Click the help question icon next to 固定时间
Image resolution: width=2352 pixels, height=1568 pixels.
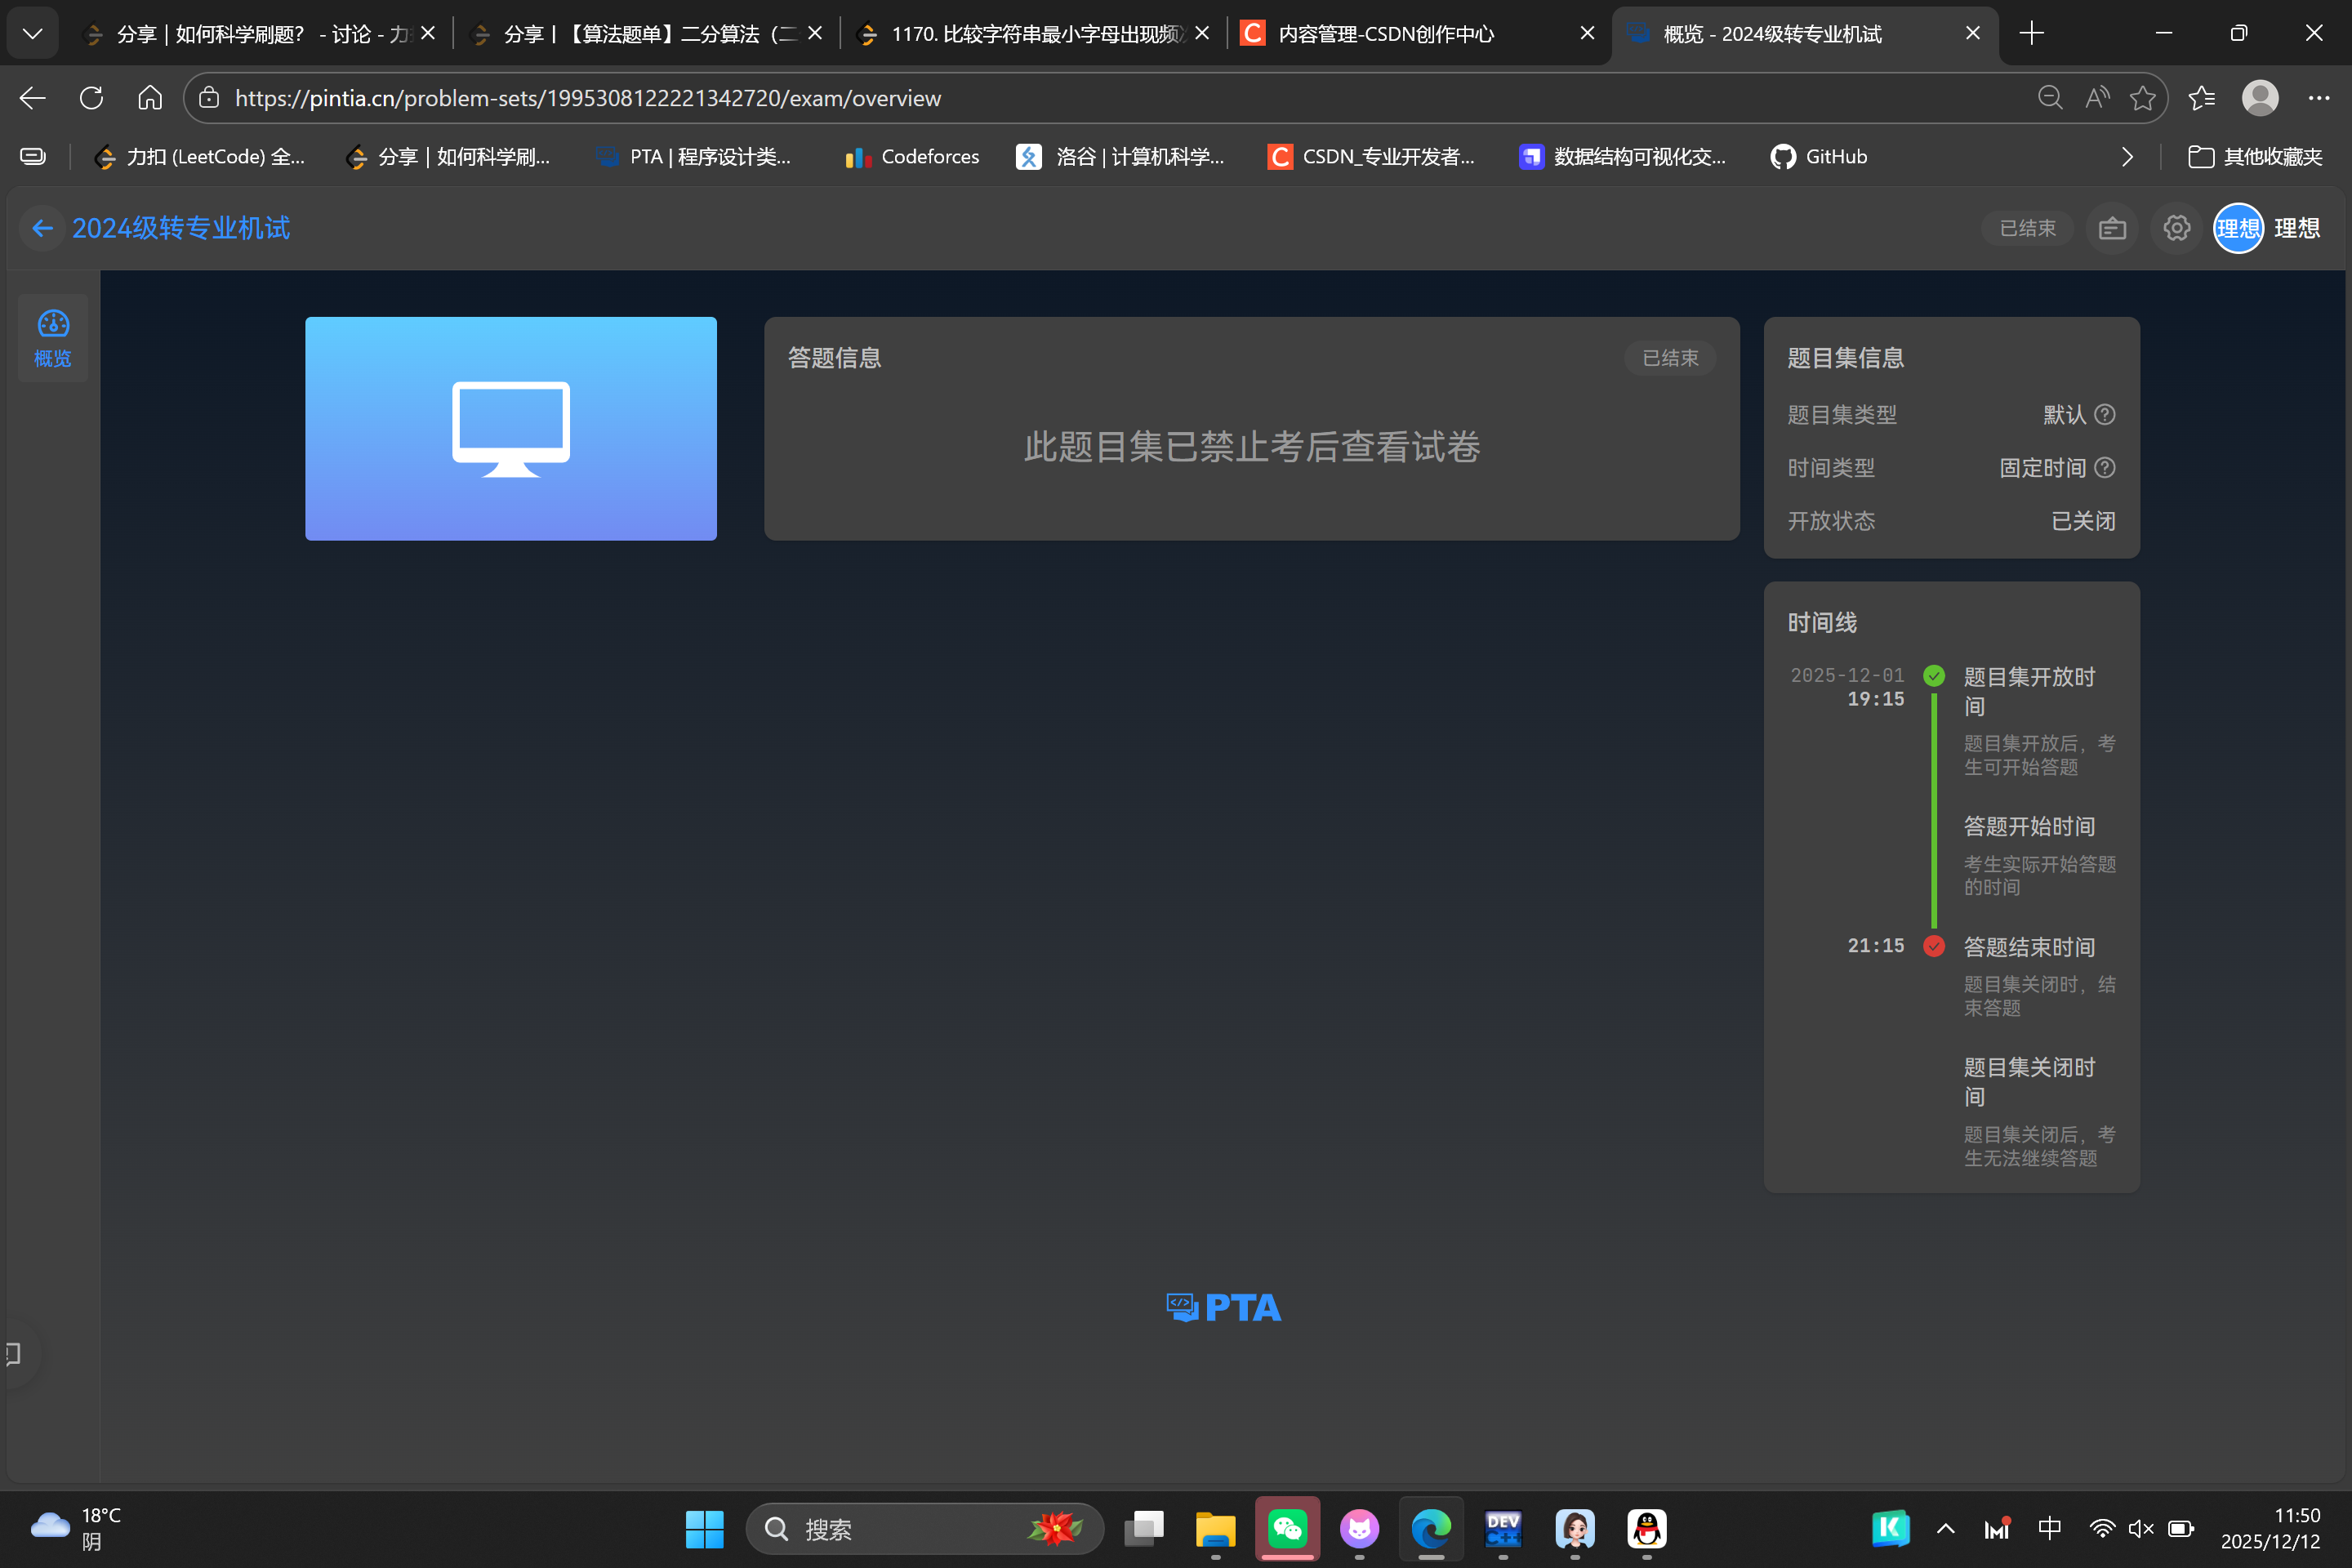pyautogui.click(x=2106, y=467)
